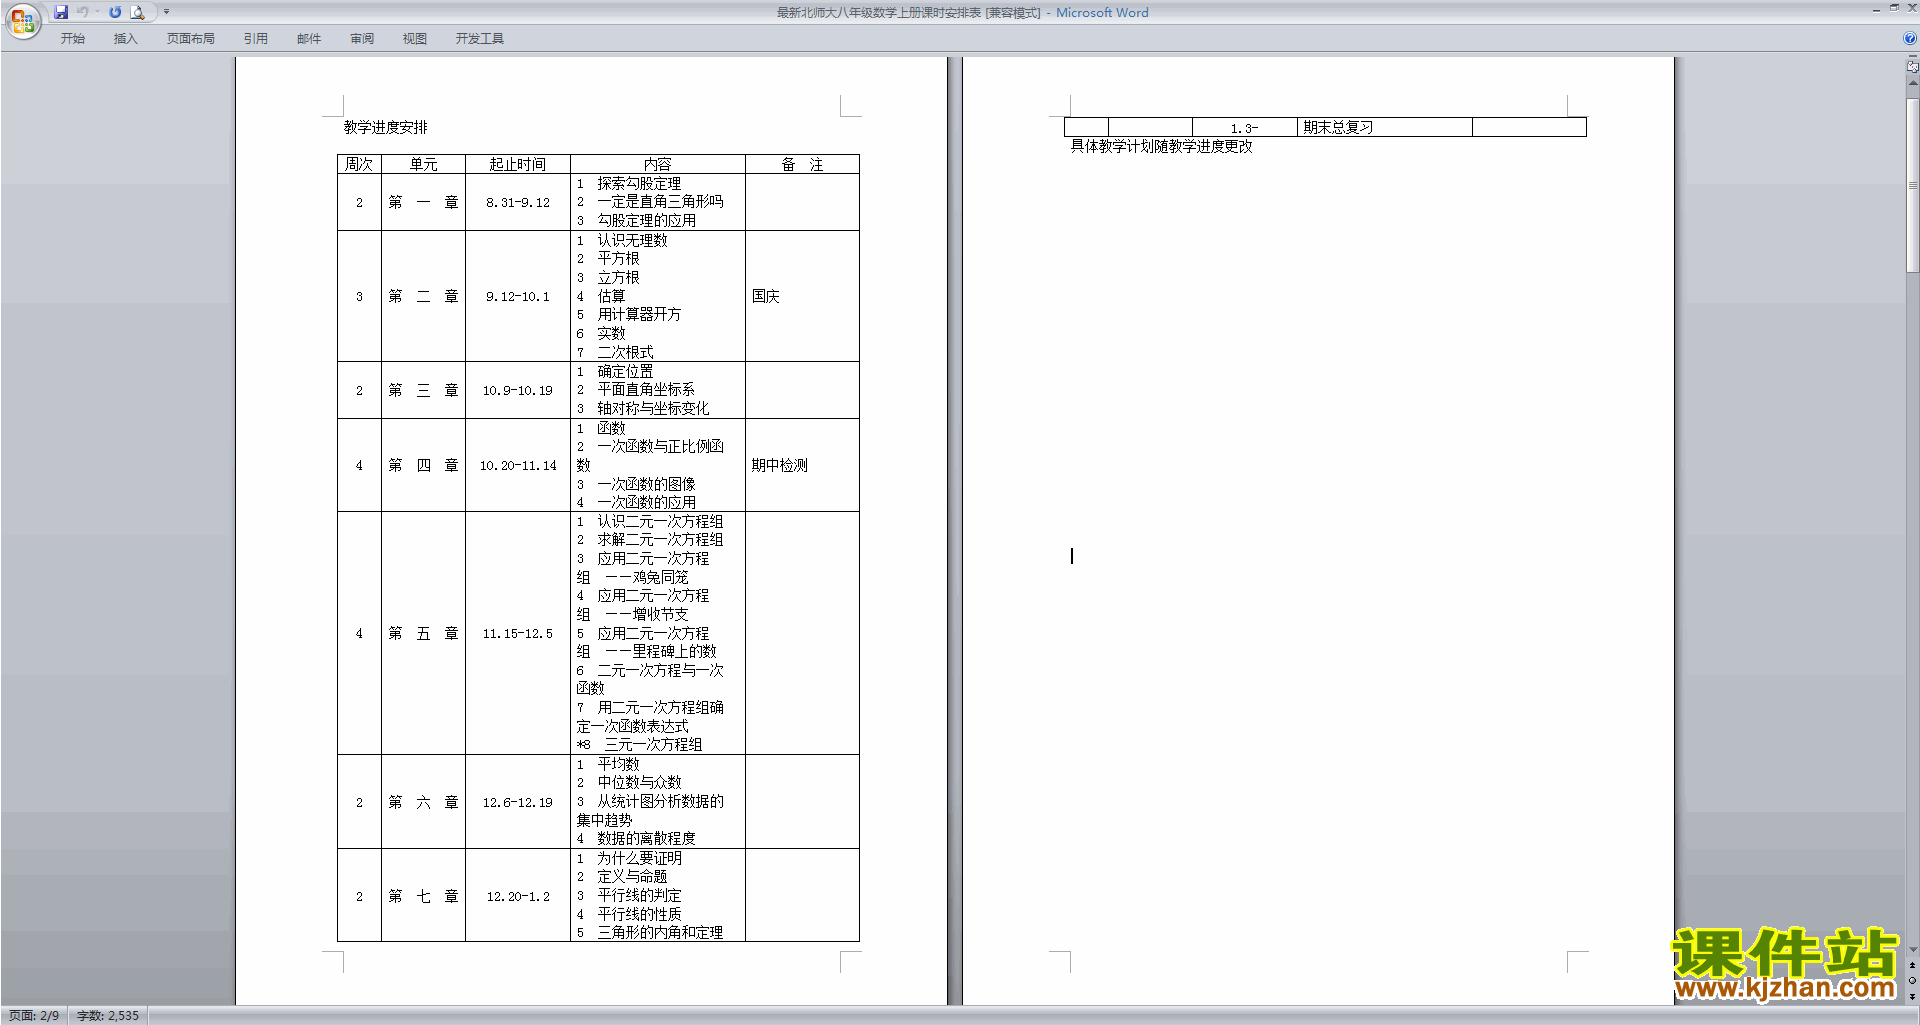Toggle the ruler icon above vertical scrollbar
Image resolution: width=1920 pixels, height=1025 pixels.
click(x=1912, y=67)
